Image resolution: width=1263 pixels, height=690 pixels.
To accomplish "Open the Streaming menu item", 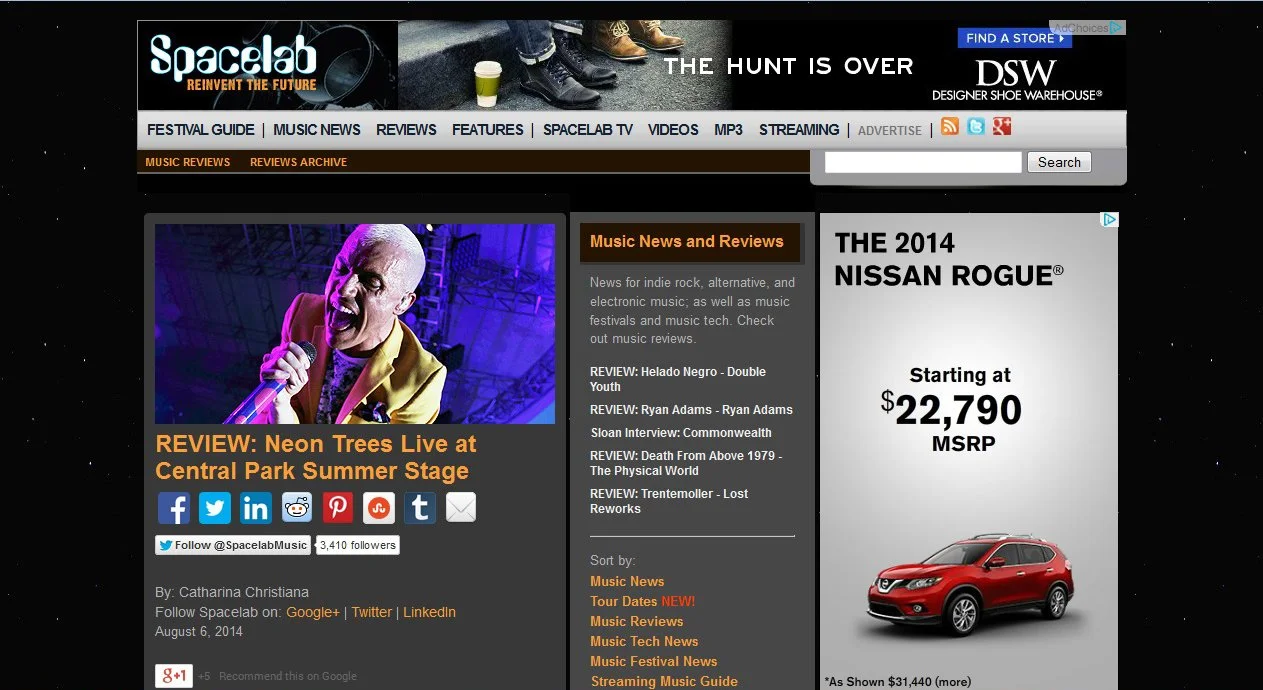I will (799, 130).
